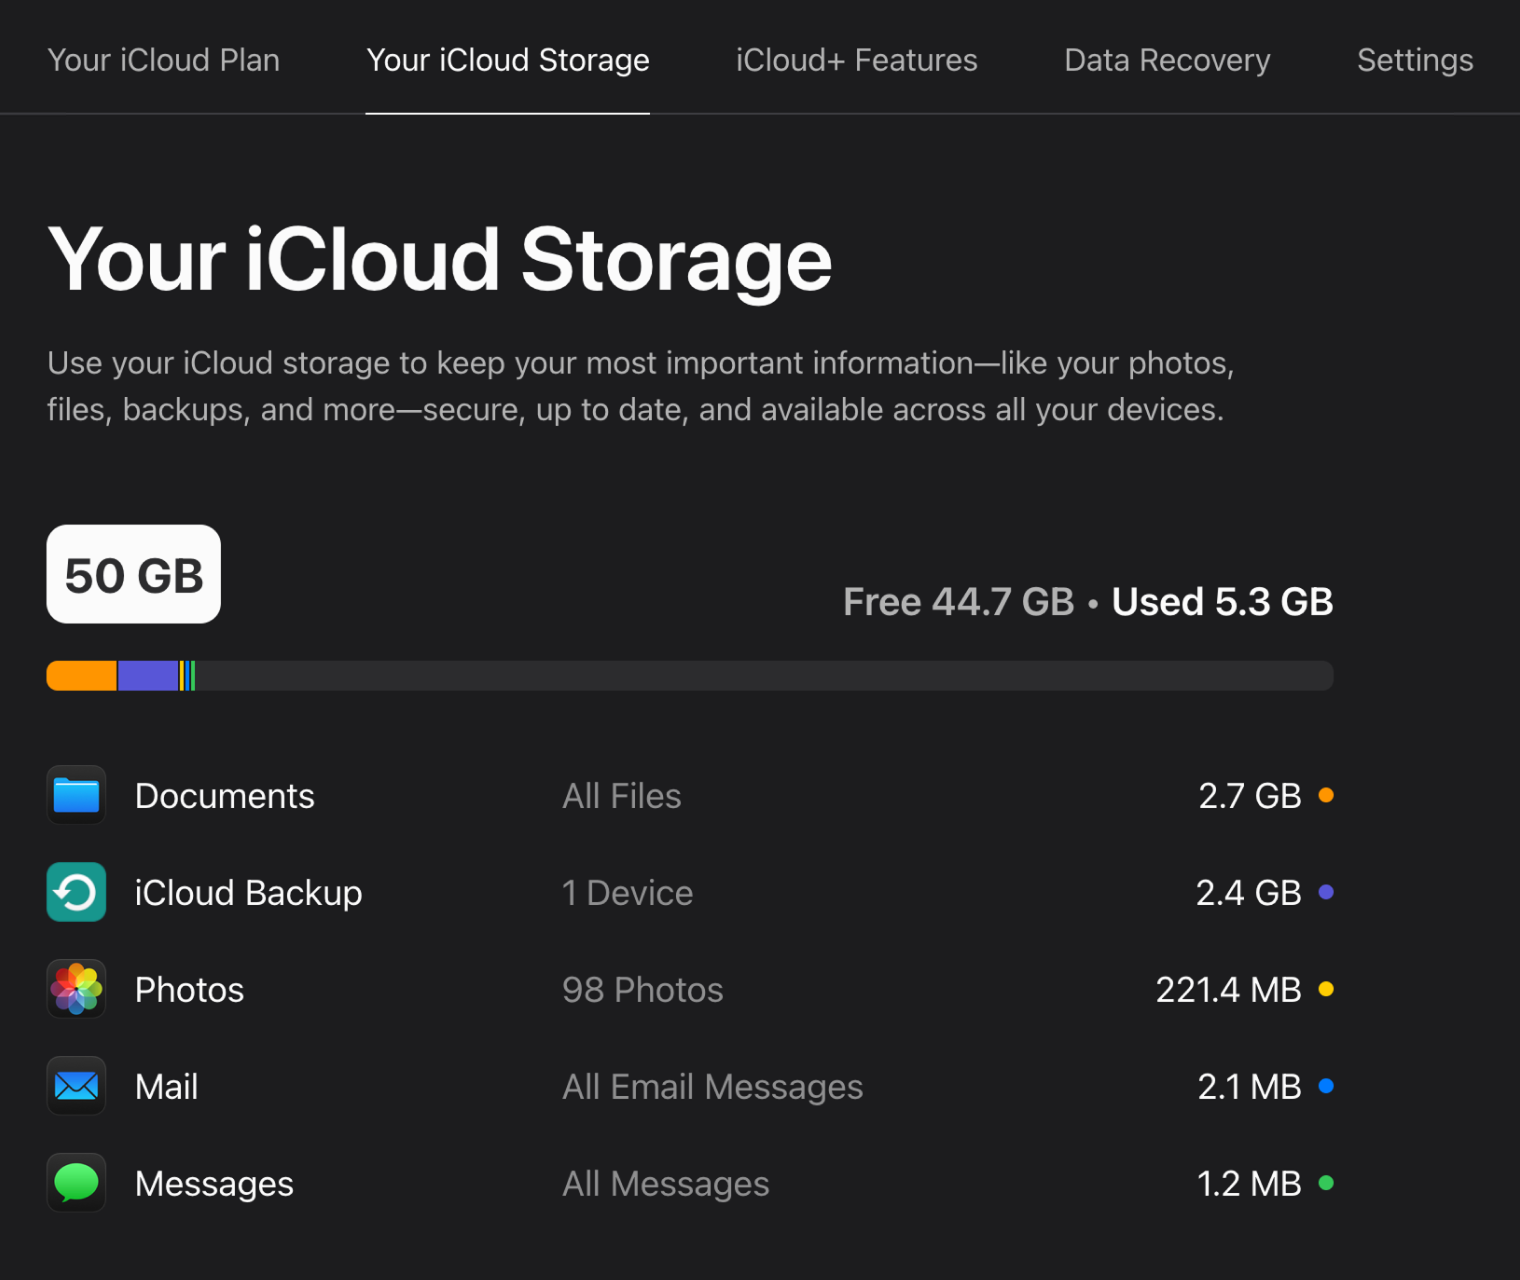
Task: Go to the Data Recovery tab
Action: click(x=1167, y=60)
